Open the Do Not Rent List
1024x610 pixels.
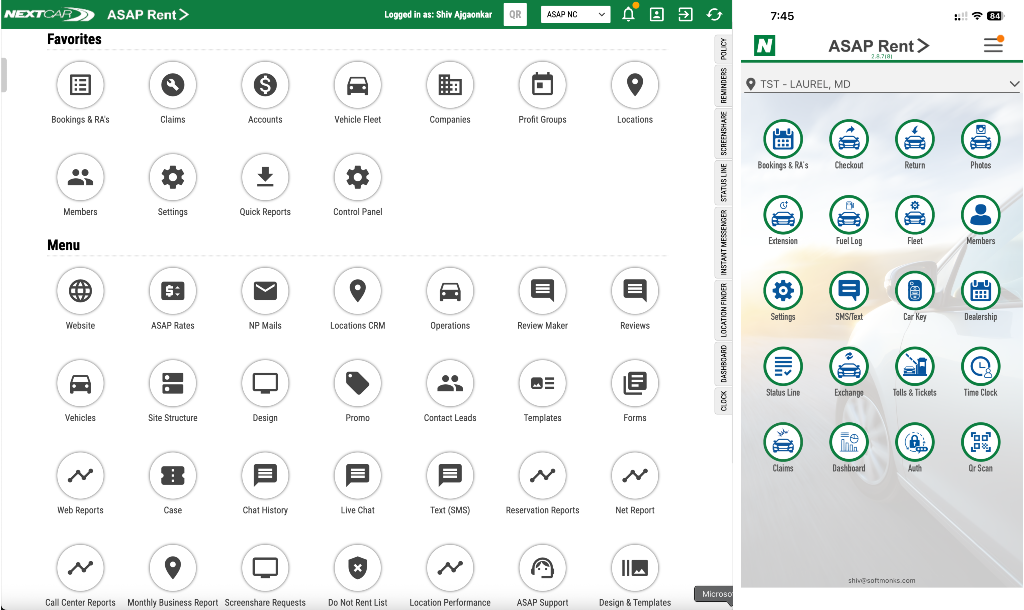point(357,569)
